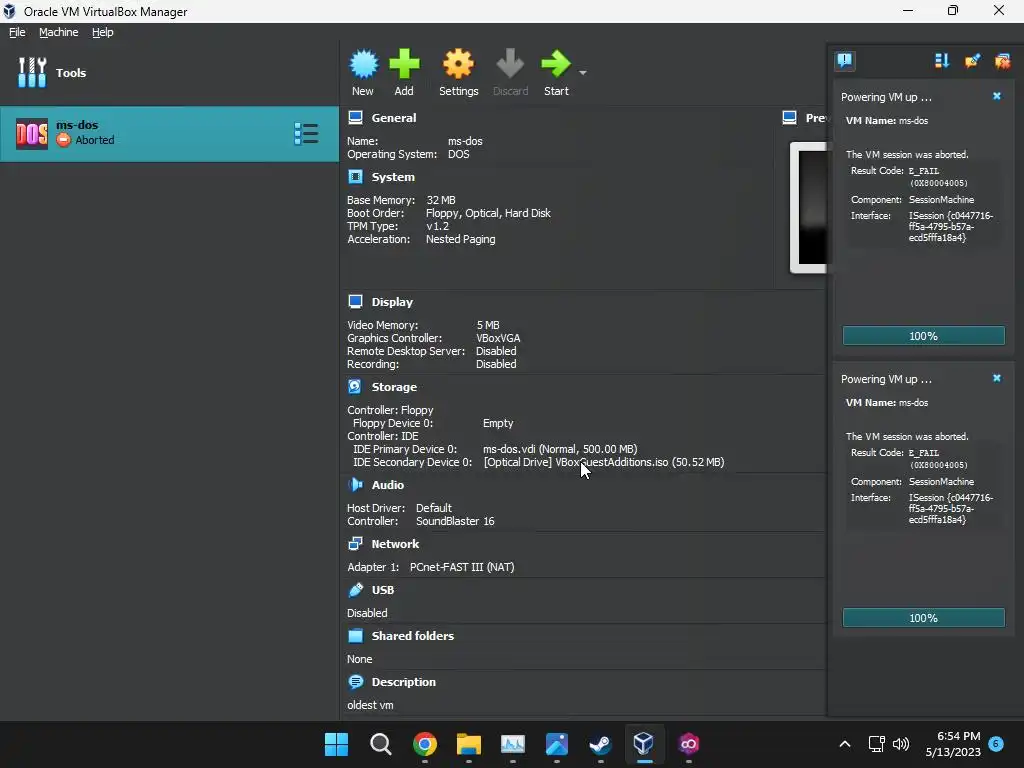
Task: Toggle the notification center icon
Action: [845, 61]
